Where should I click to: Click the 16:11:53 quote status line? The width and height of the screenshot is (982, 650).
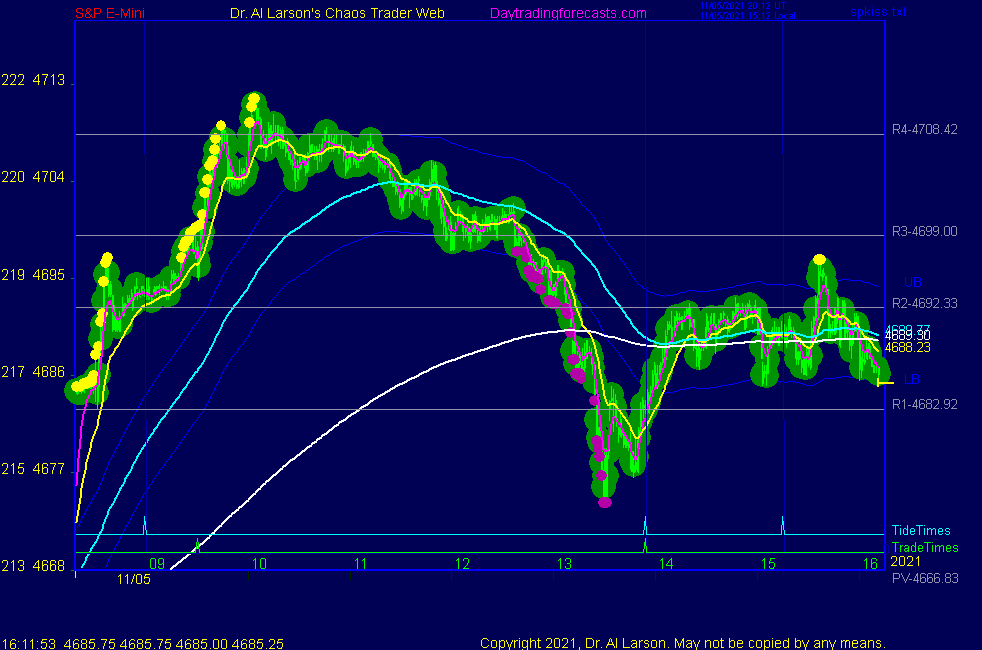tap(142, 643)
